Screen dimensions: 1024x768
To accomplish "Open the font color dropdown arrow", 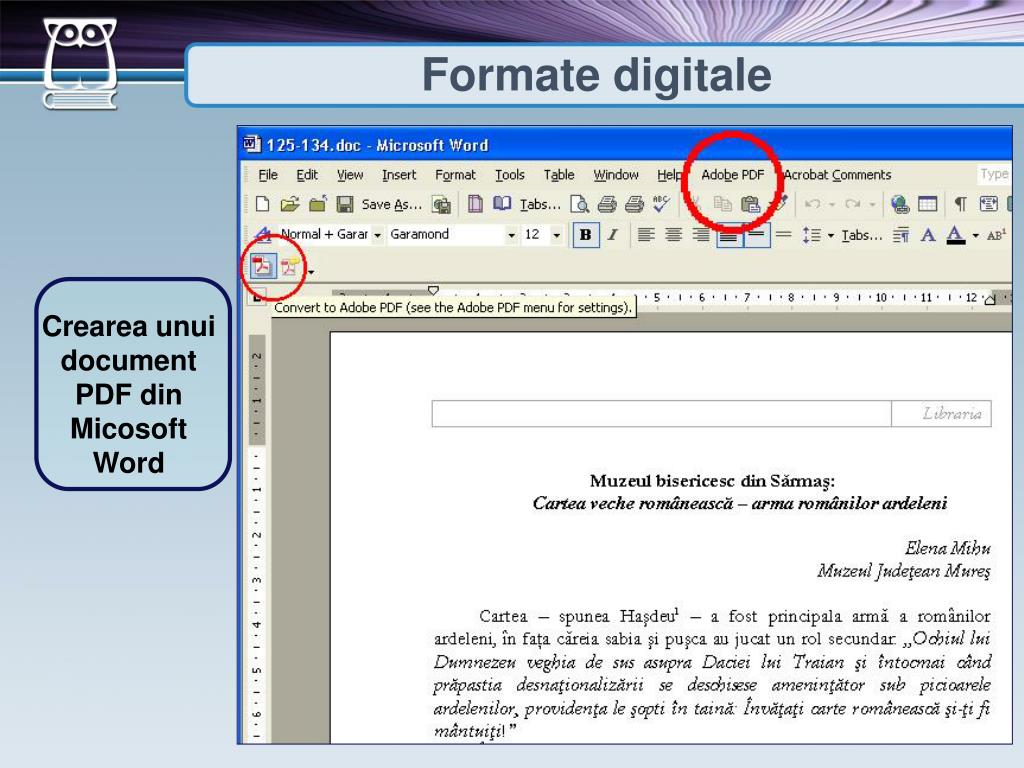I will 976,235.
